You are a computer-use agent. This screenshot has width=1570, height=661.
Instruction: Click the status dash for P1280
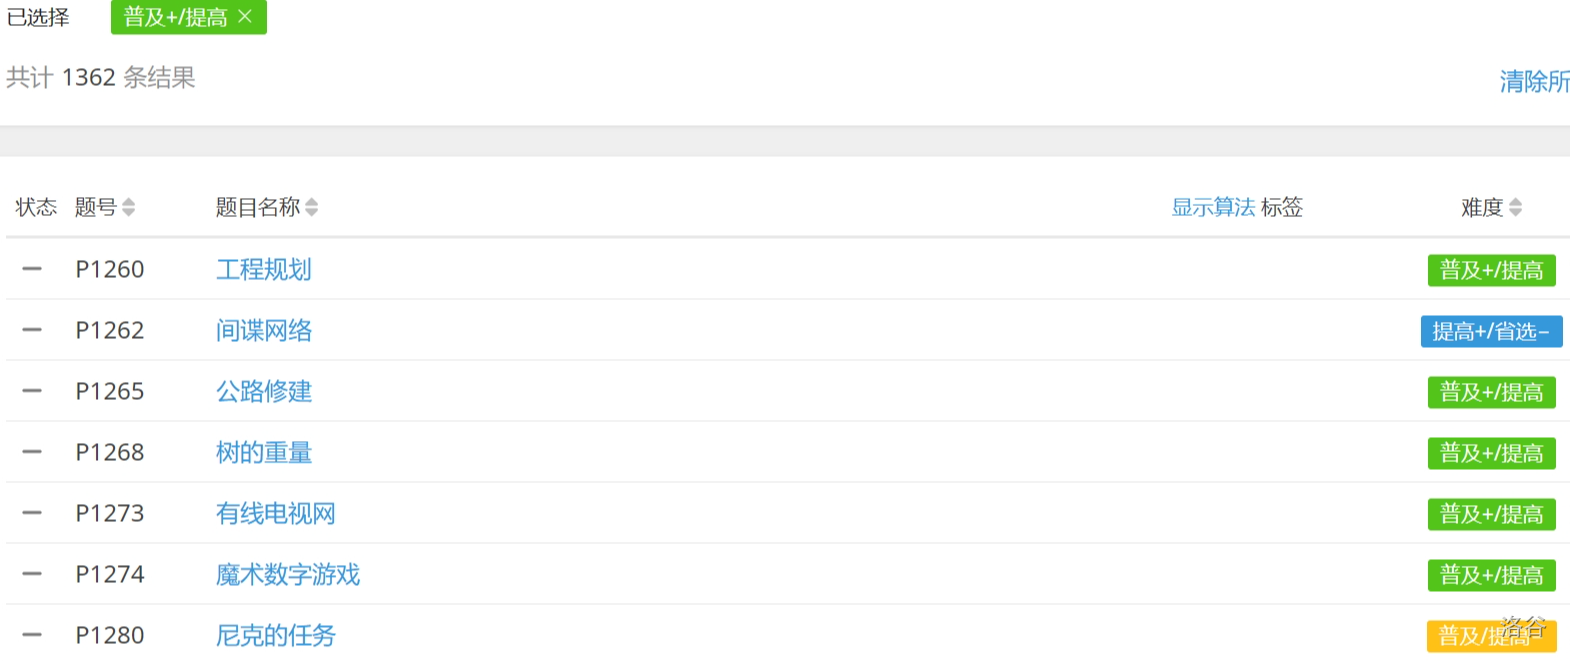point(32,635)
